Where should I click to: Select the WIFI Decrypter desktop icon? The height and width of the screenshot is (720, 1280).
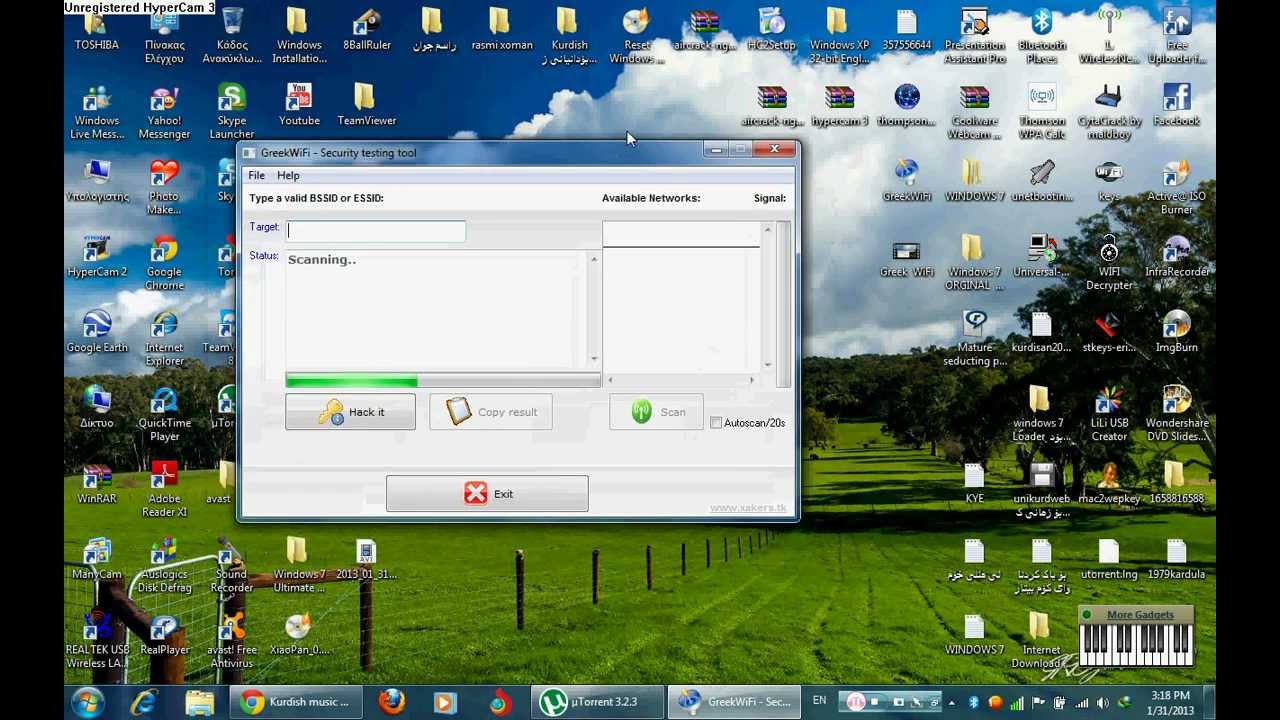[1109, 263]
